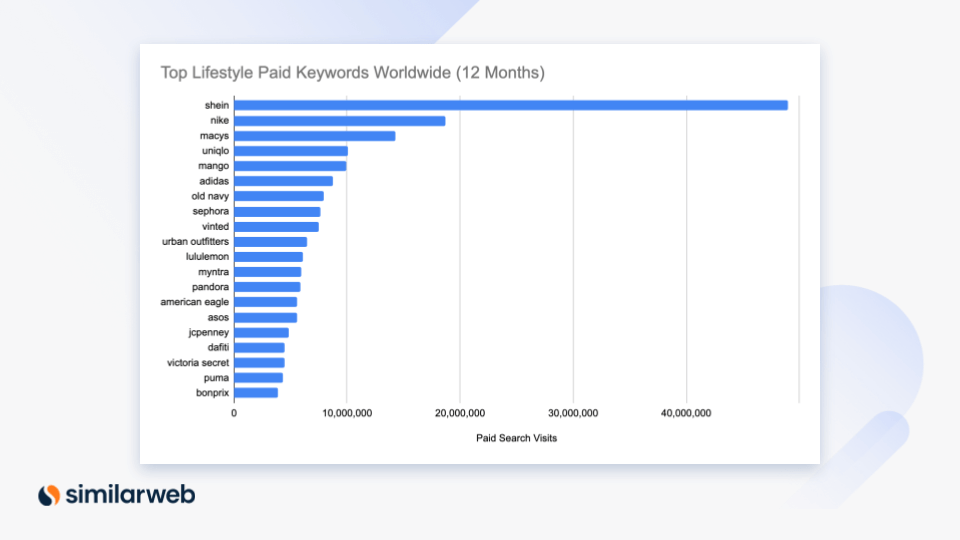Image resolution: width=960 pixels, height=540 pixels.
Task: Click the pandora bar
Action: tap(268, 287)
